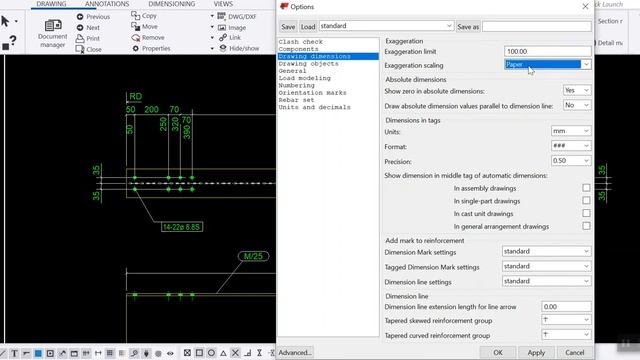Viewport: 640px width, 360px height.
Task: Open the standard settings file dropdown
Action: (x=386, y=26)
